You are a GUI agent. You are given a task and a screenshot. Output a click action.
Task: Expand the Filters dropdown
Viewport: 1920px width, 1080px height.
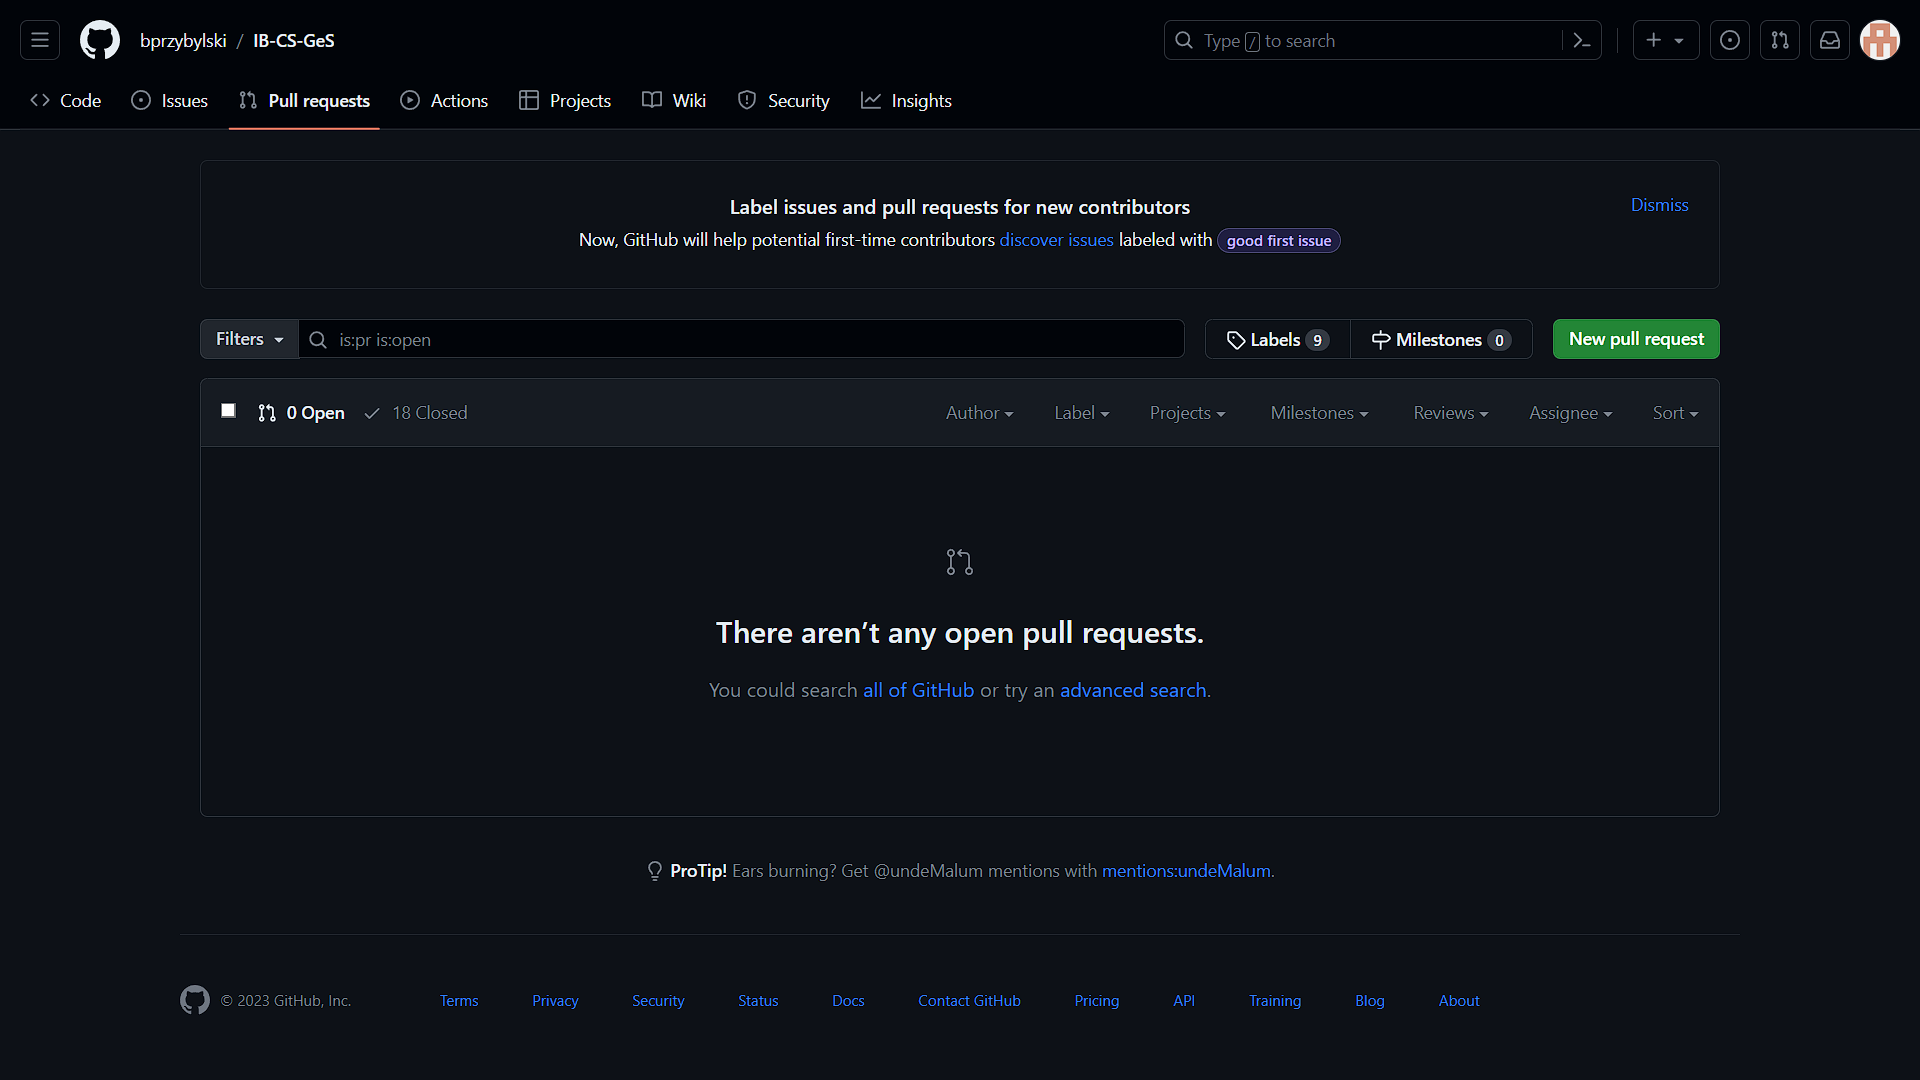[x=249, y=339]
